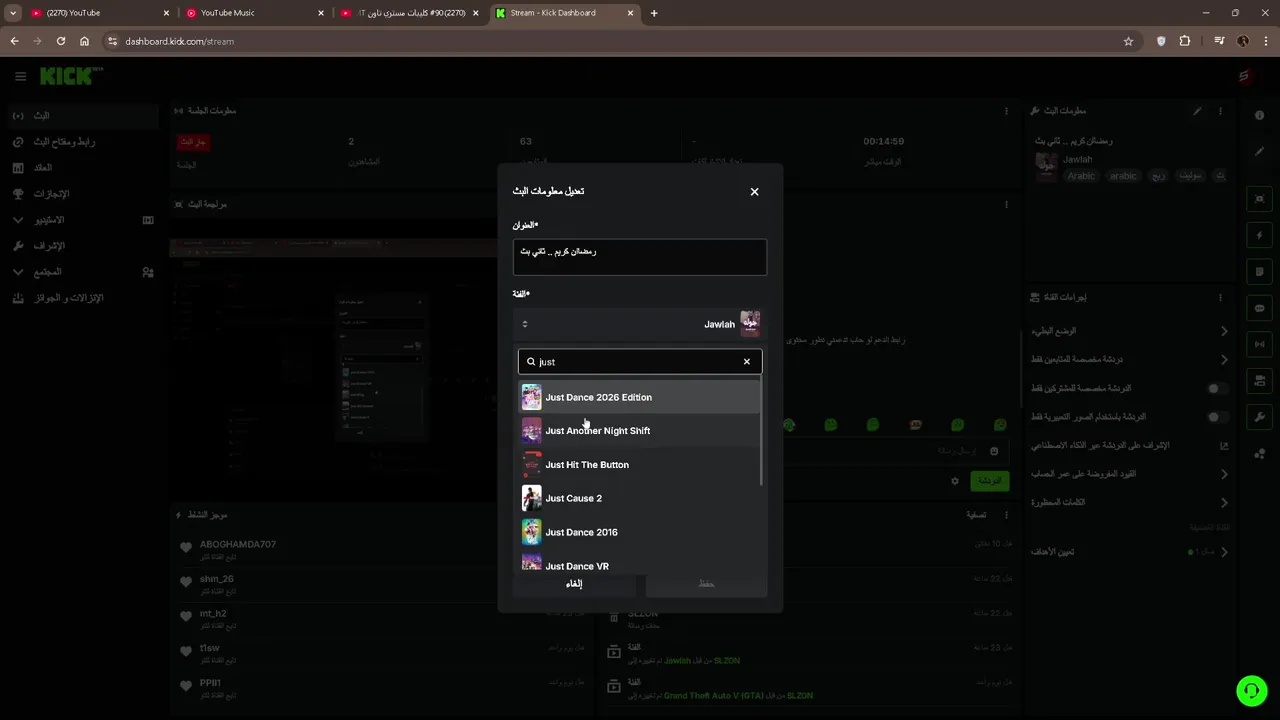Reload the page in browser toolbar
This screenshot has width=1280, height=720.
(x=61, y=41)
